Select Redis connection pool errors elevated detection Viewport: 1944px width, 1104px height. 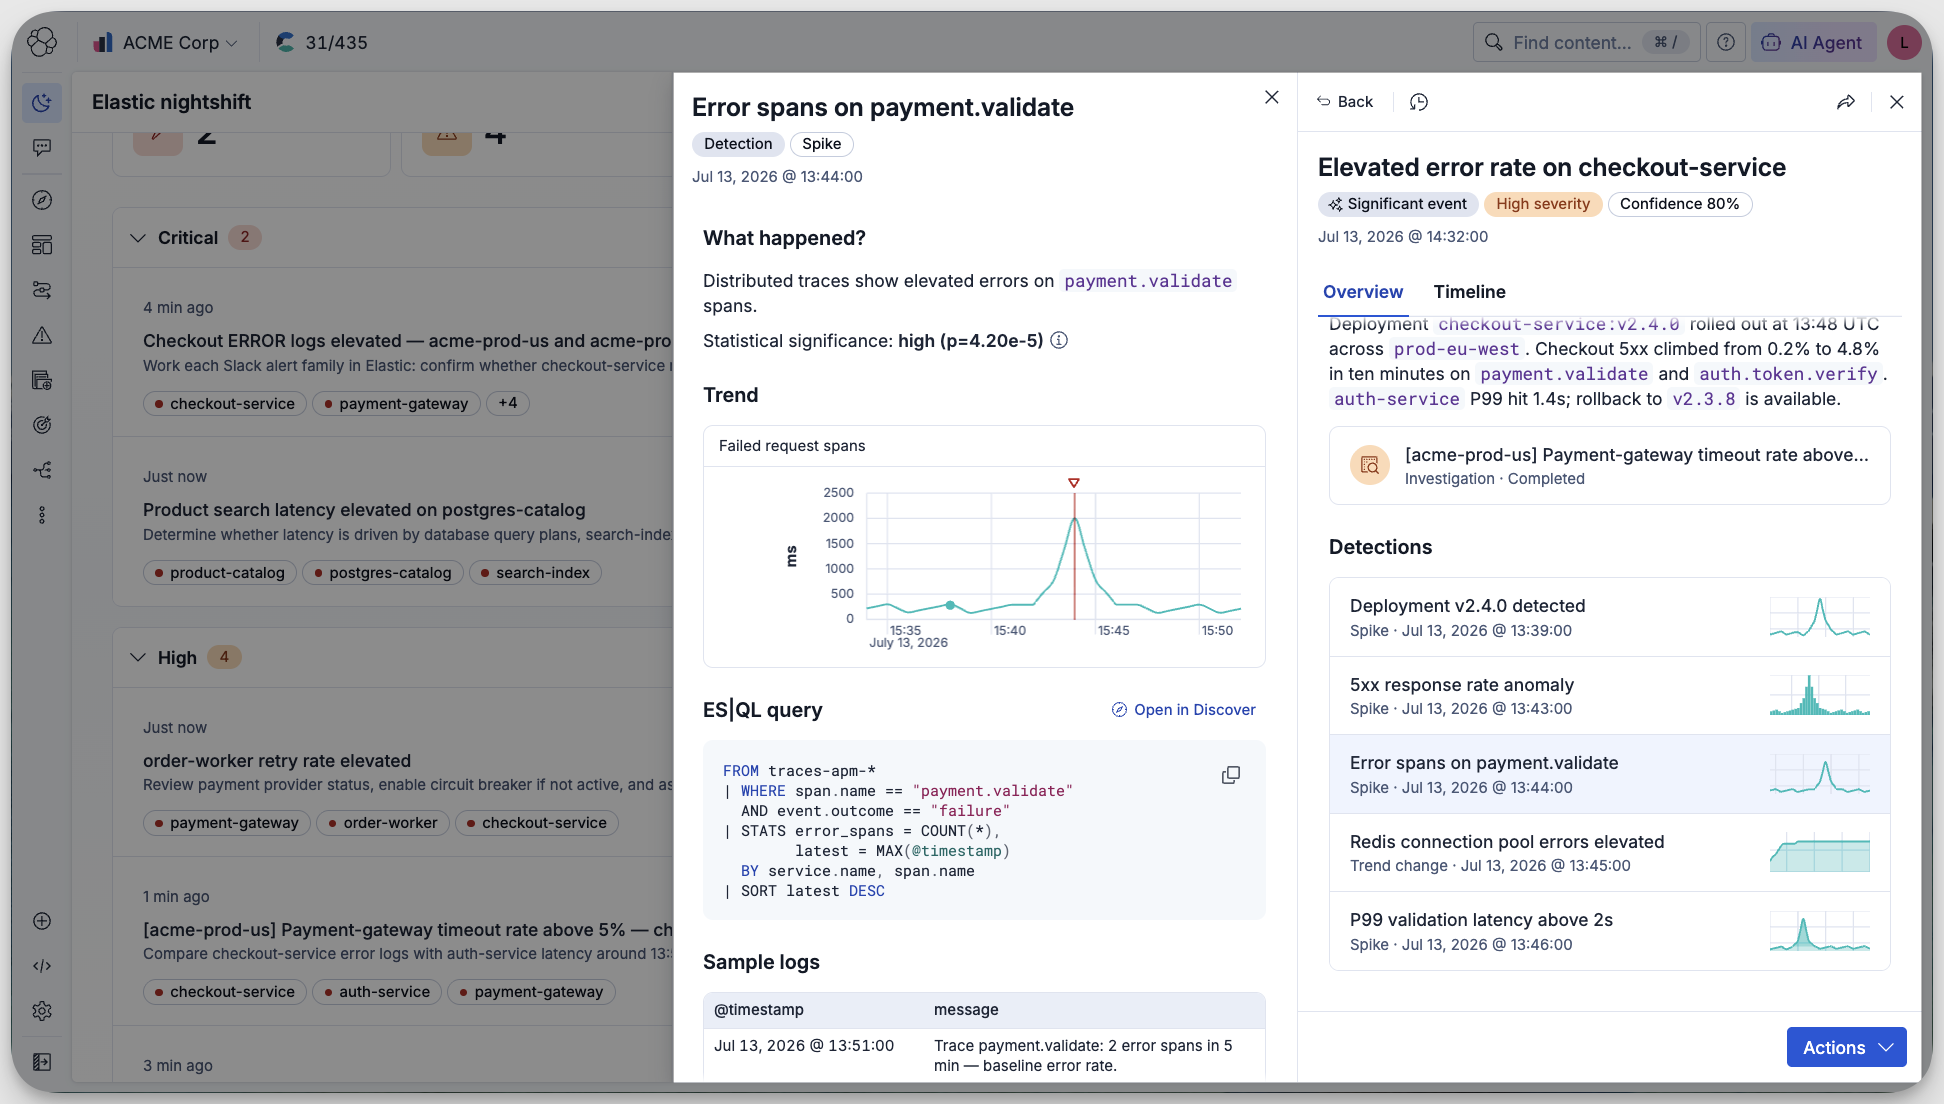click(1609, 853)
